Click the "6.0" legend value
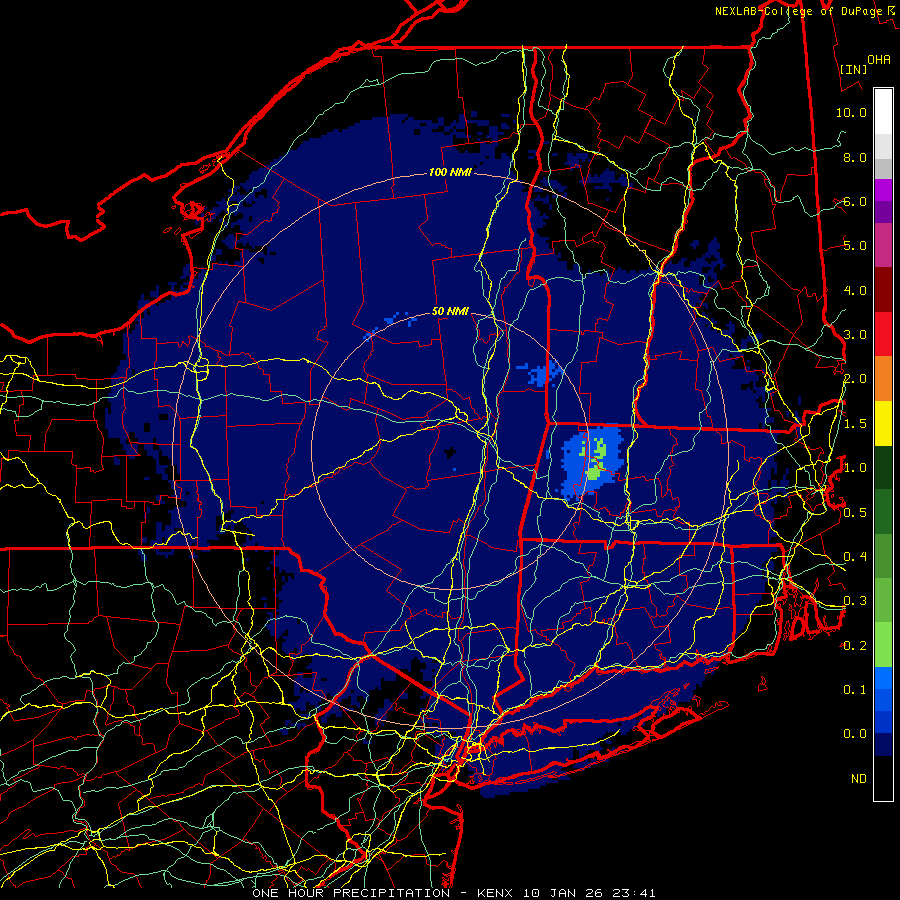The image size is (900, 900). coord(855,201)
